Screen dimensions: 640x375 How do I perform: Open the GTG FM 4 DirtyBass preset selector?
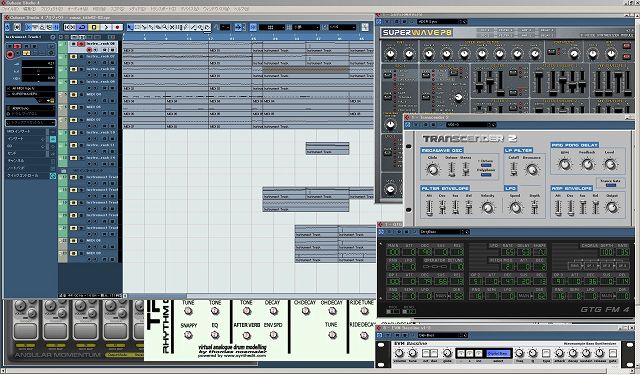point(444,232)
